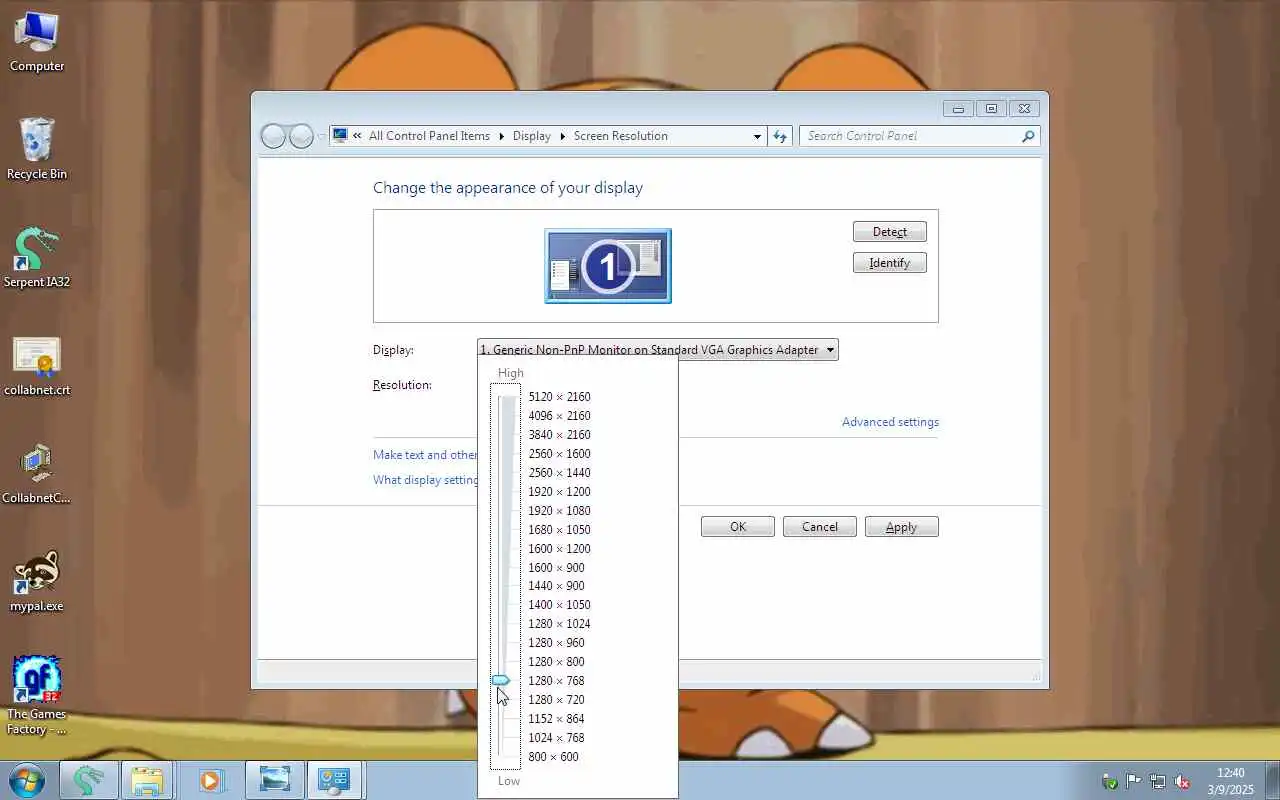Select monitor 1 display thumbnail
Viewport: 1280px width, 800px height.
coord(608,266)
